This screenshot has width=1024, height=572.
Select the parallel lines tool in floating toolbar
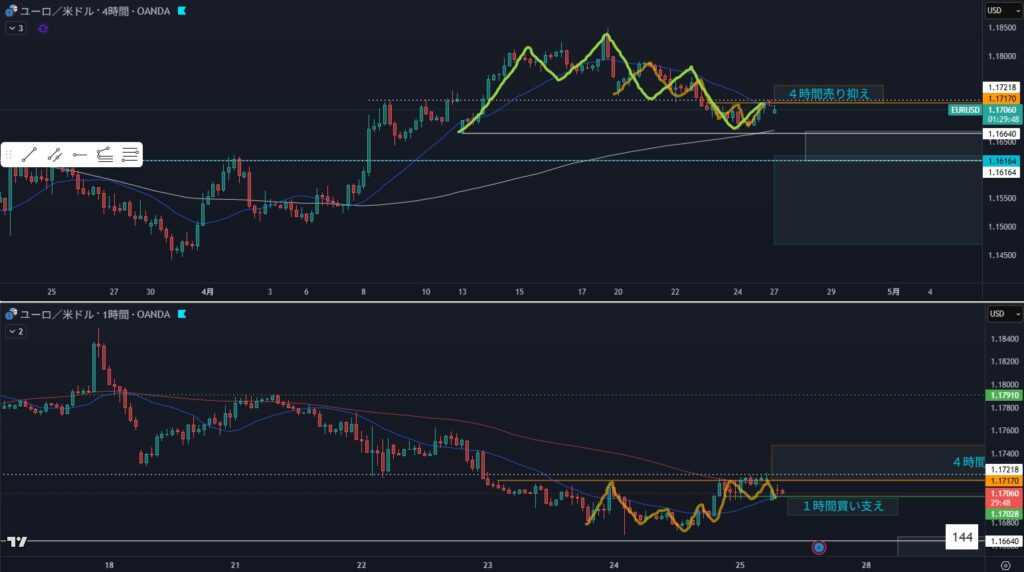point(130,154)
